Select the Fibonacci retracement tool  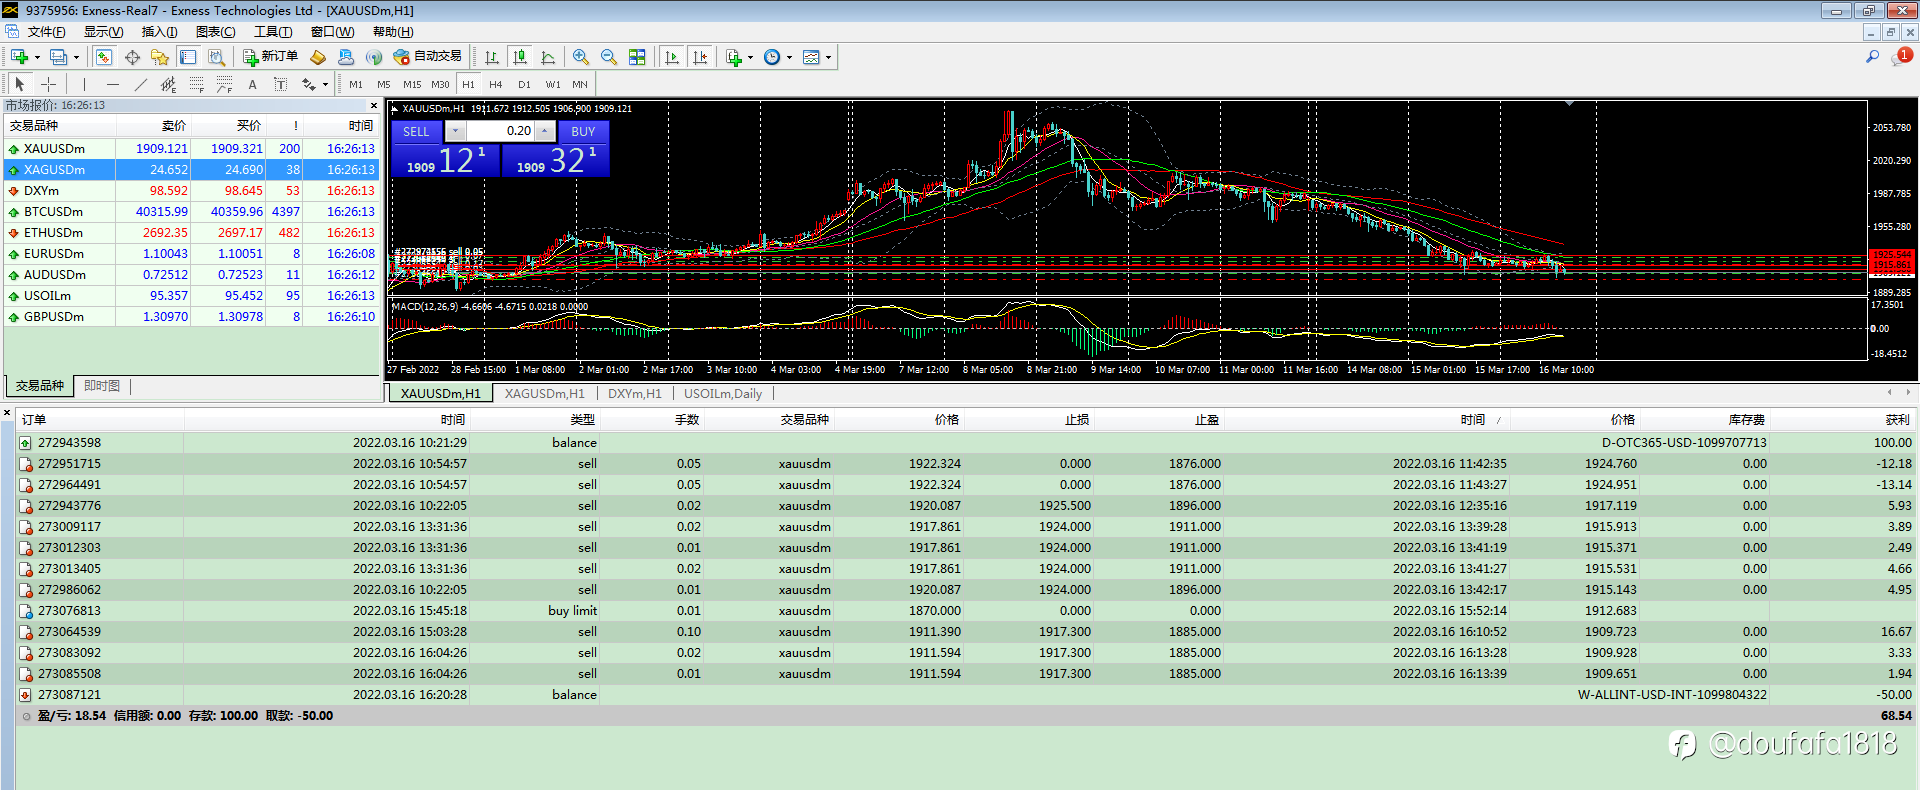pos(196,85)
